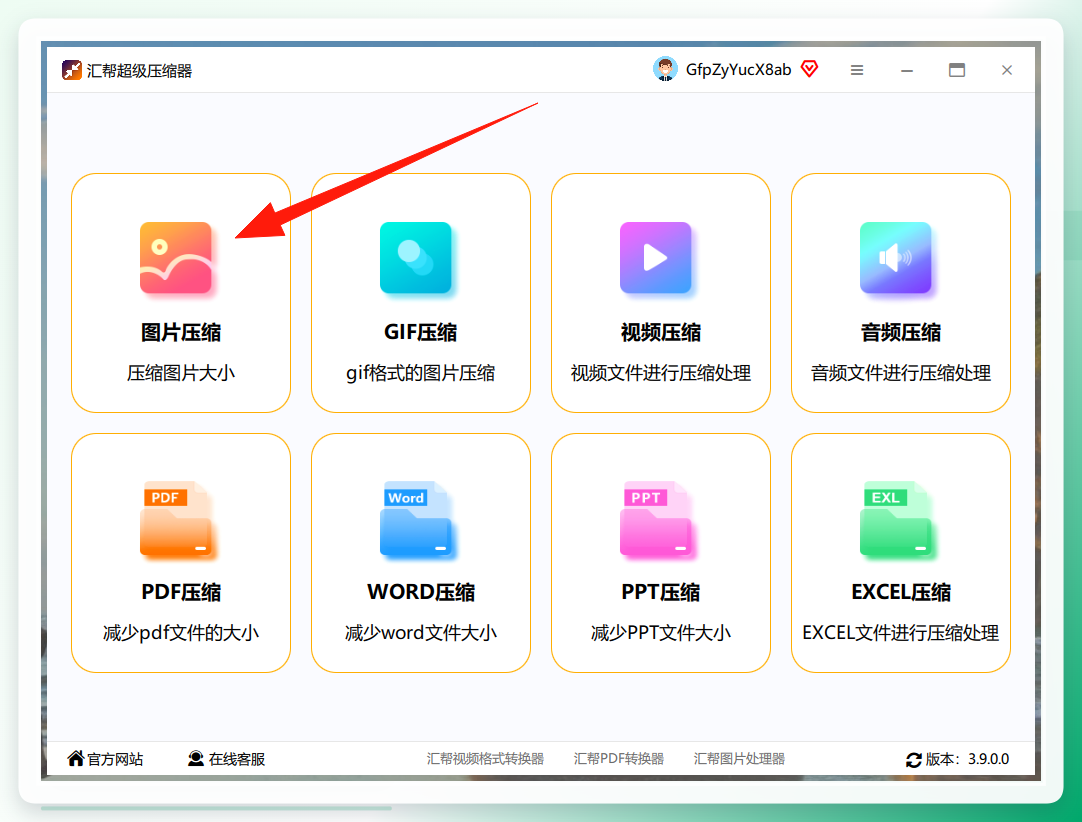Click the 音频文件进行压缩处理 description
Screen dimensions: 1082x822
coord(901,373)
